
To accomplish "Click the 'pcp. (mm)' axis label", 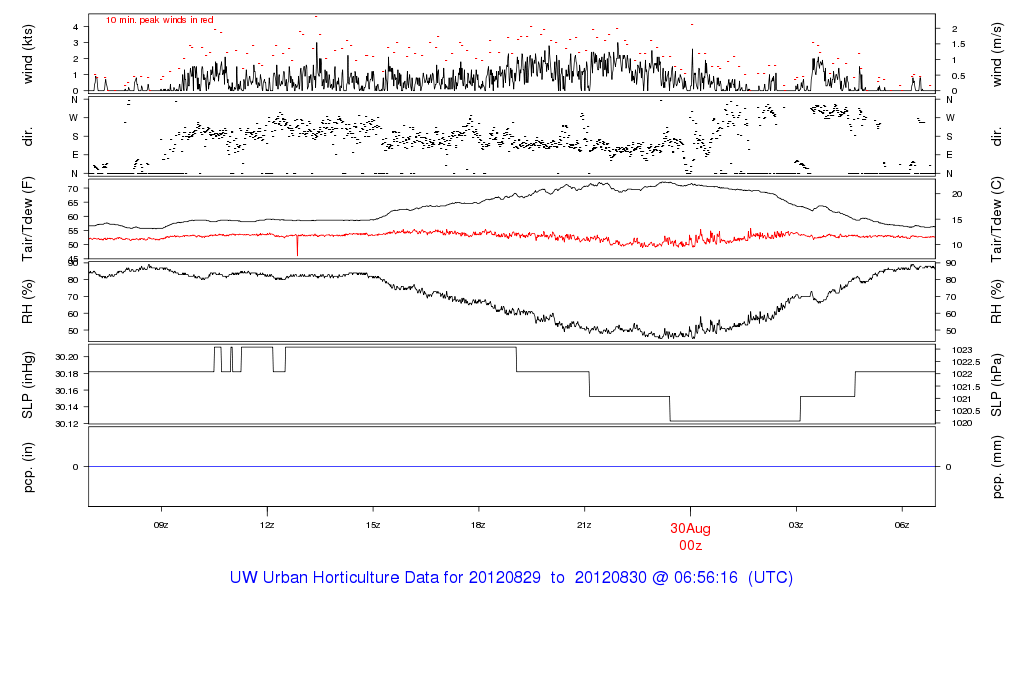I will click(x=997, y=467).
